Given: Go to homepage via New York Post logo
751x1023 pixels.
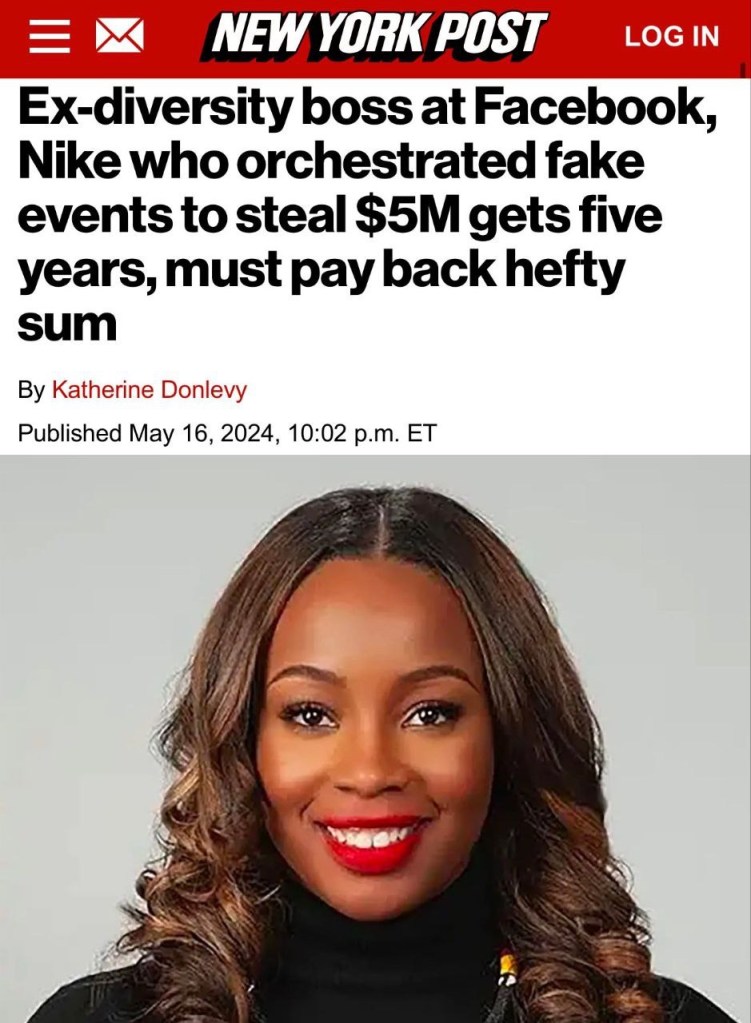Looking at the screenshot, I should click(x=376, y=36).
